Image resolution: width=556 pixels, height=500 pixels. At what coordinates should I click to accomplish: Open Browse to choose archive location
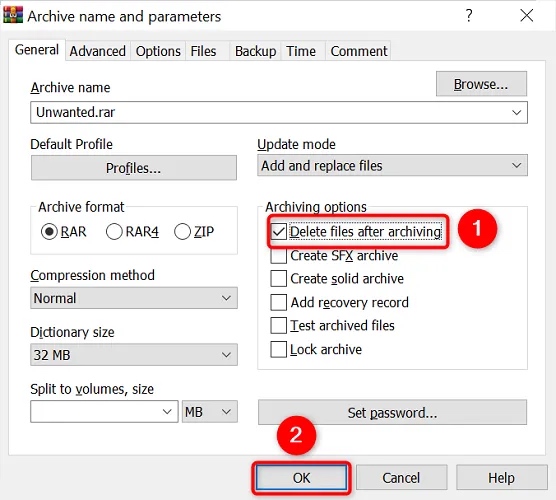481,84
